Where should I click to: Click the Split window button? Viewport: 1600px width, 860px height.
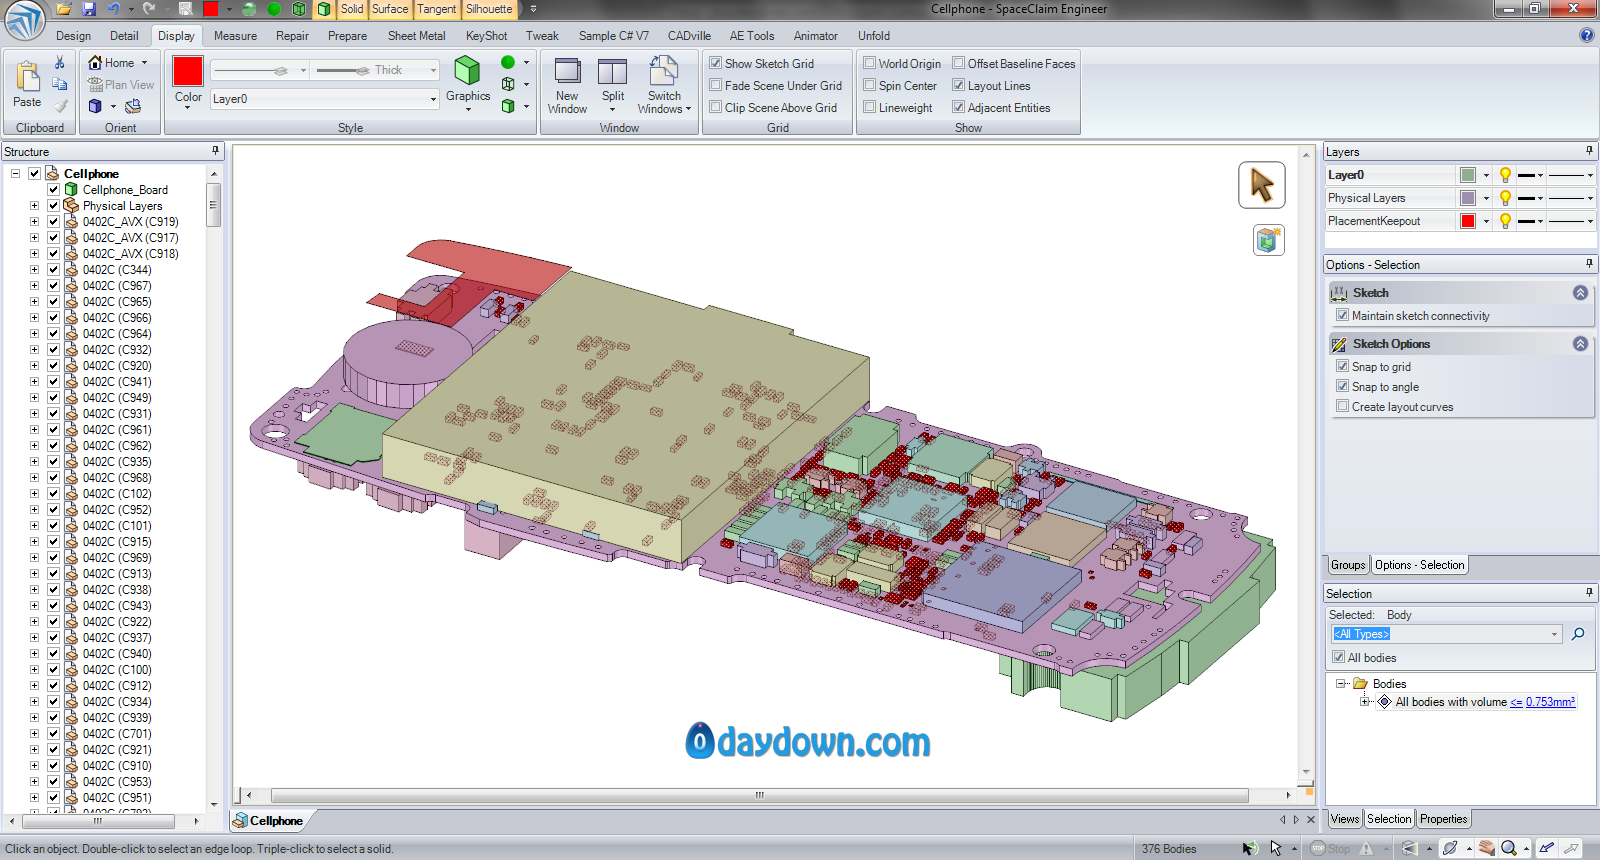click(612, 85)
